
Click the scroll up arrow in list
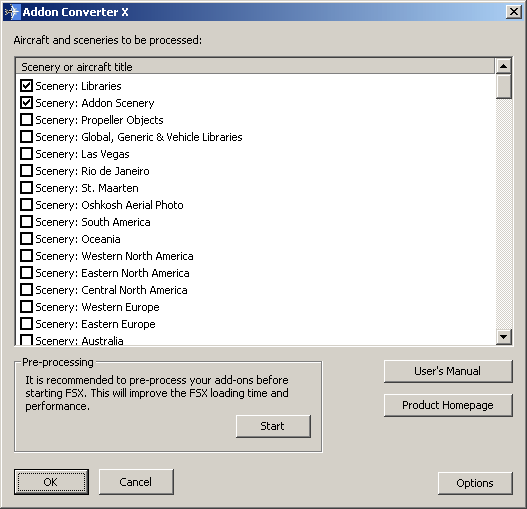click(503, 66)
